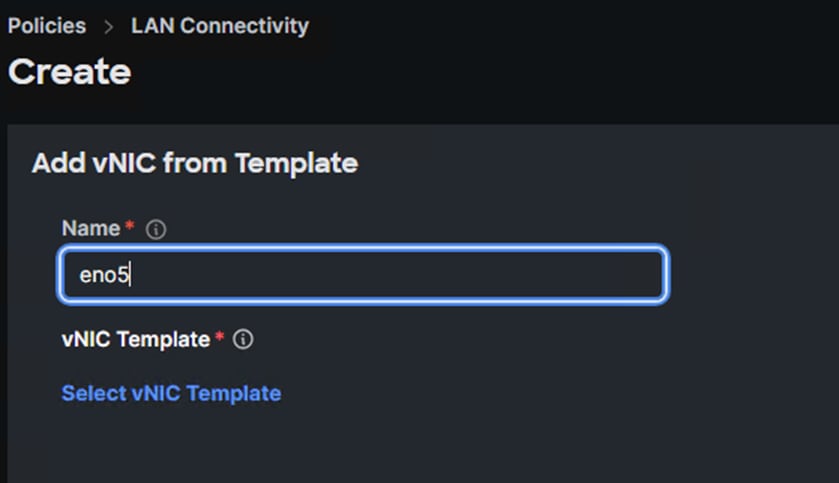Click the Create page title
This screenshot has width=839, height=483.
pyautogui.click(x=69, y=73)
